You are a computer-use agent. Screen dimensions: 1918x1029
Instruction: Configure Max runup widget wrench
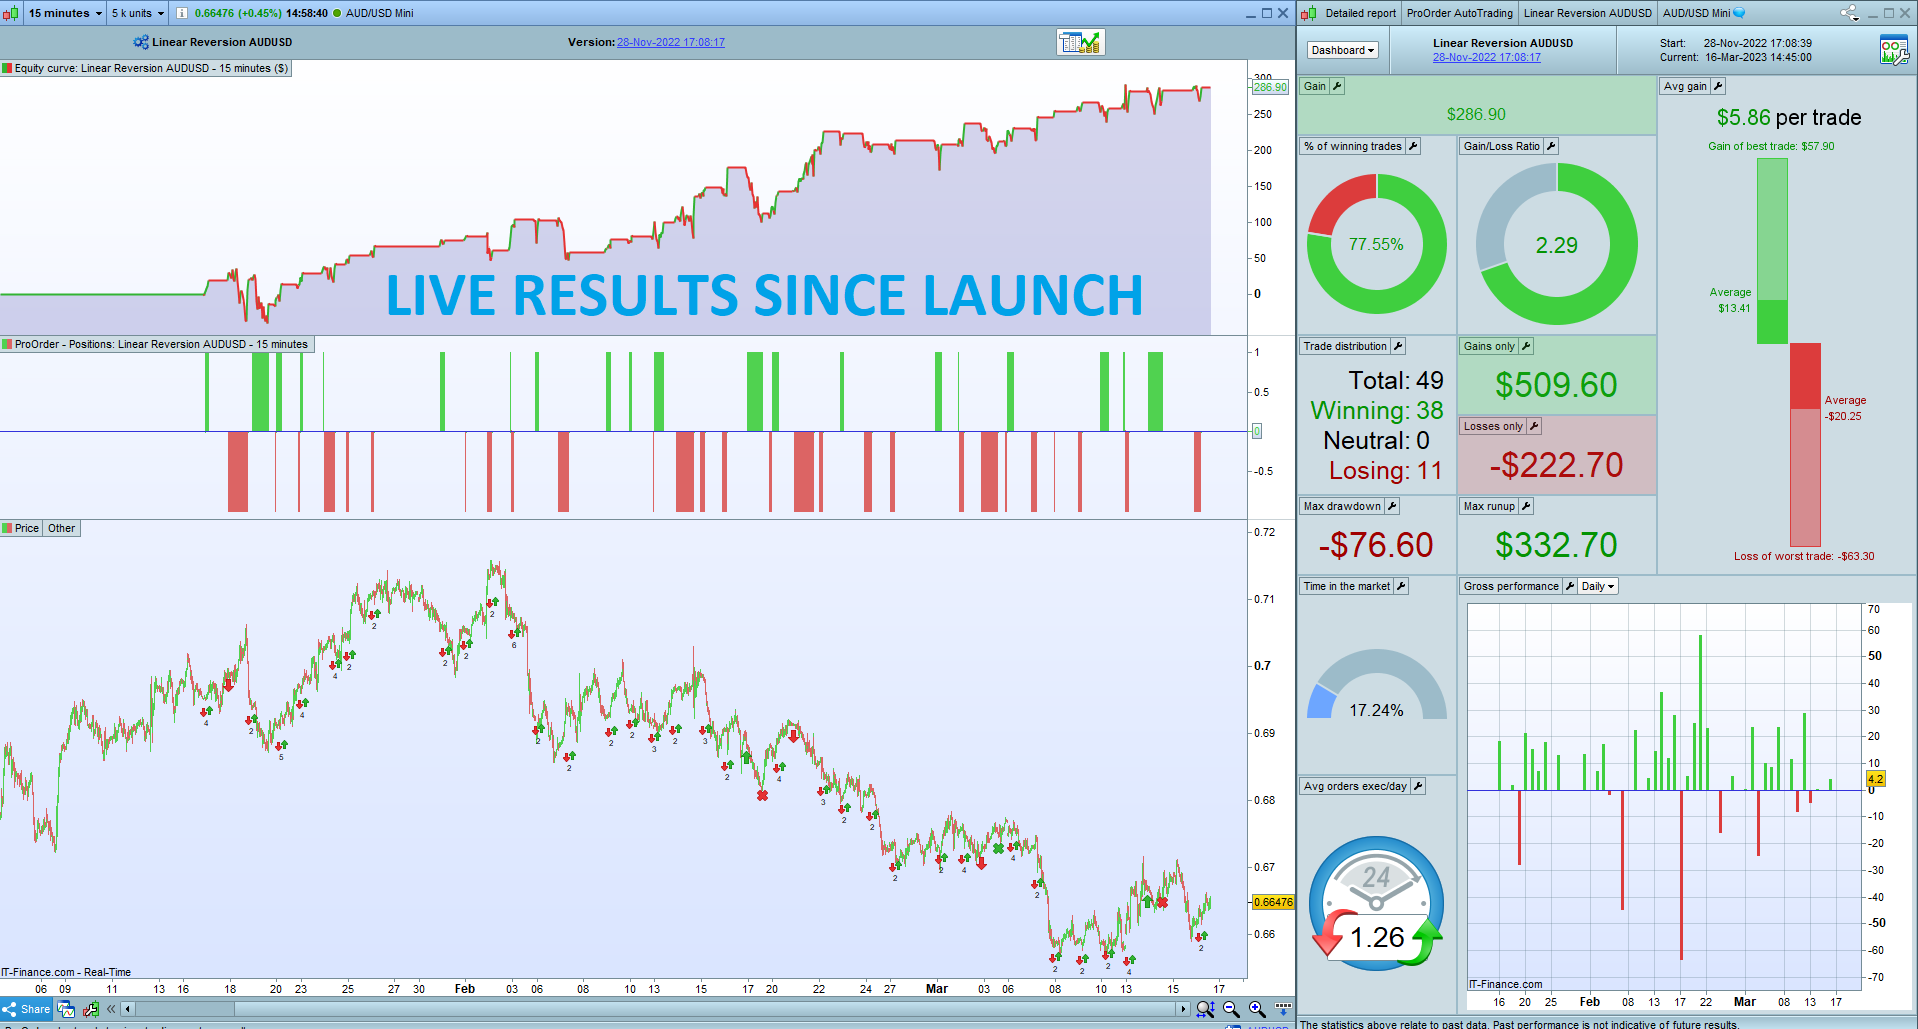(1526, 506)
